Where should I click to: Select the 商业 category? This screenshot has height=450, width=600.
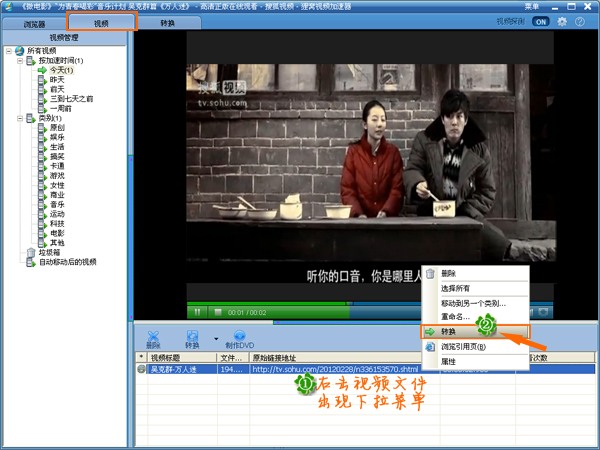pyautogui.click(x=57, y=195)
